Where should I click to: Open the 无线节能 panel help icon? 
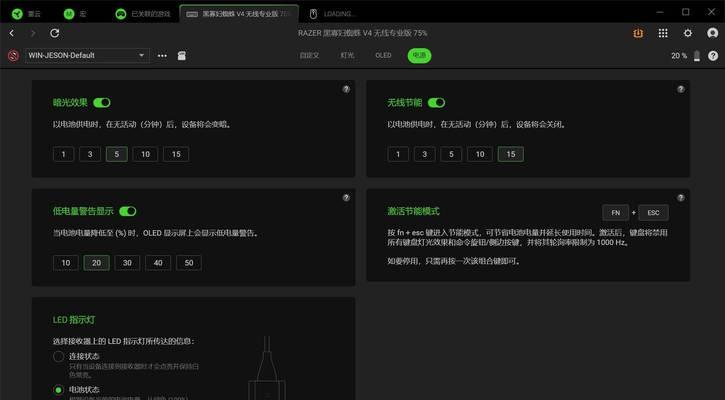click(x=681, y=89)
